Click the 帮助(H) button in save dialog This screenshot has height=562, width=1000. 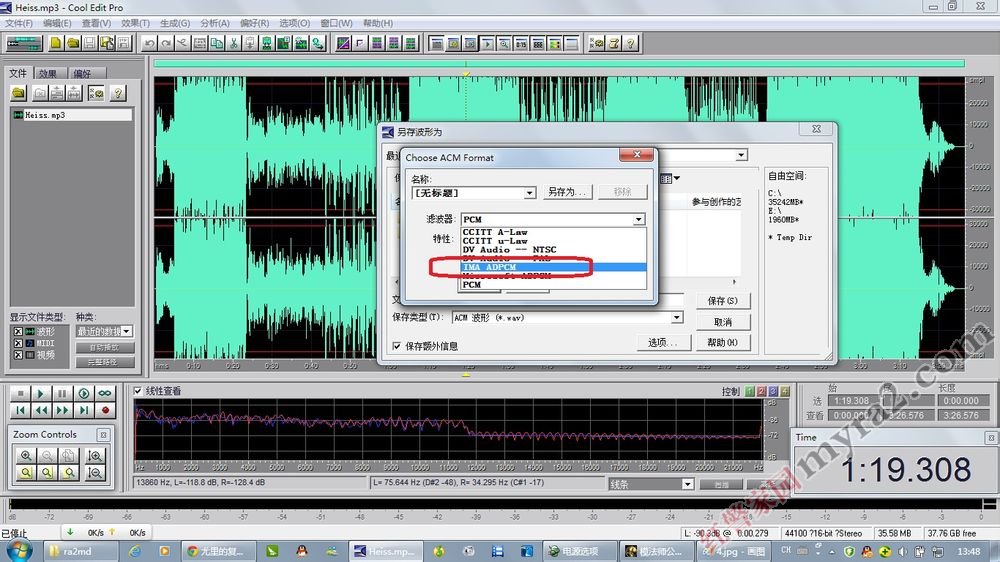click(x=723, y=343)
